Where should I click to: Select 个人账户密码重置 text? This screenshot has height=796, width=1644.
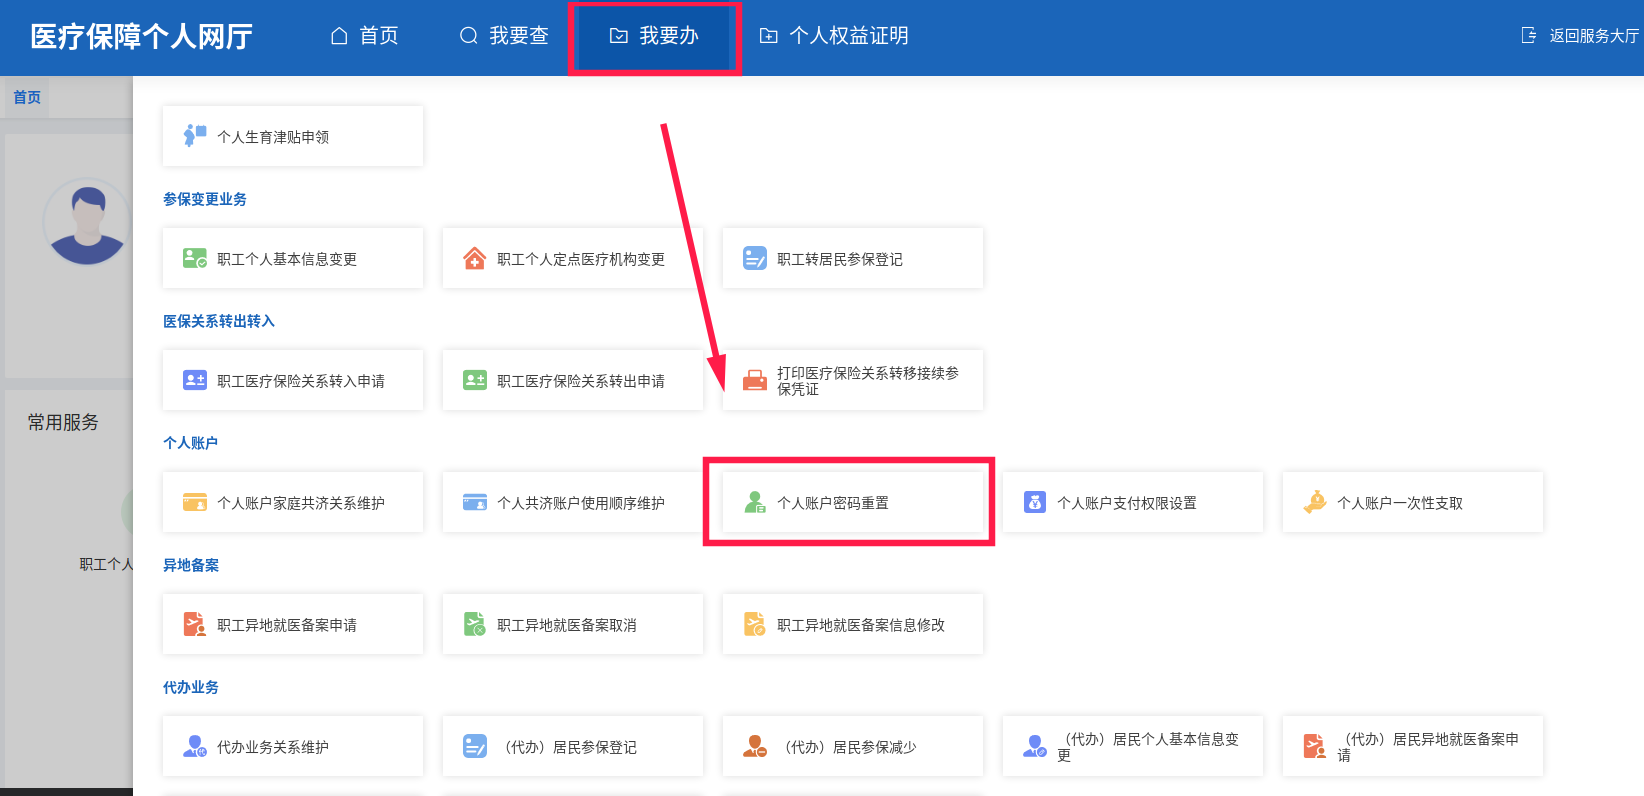[x=833, y=503]
